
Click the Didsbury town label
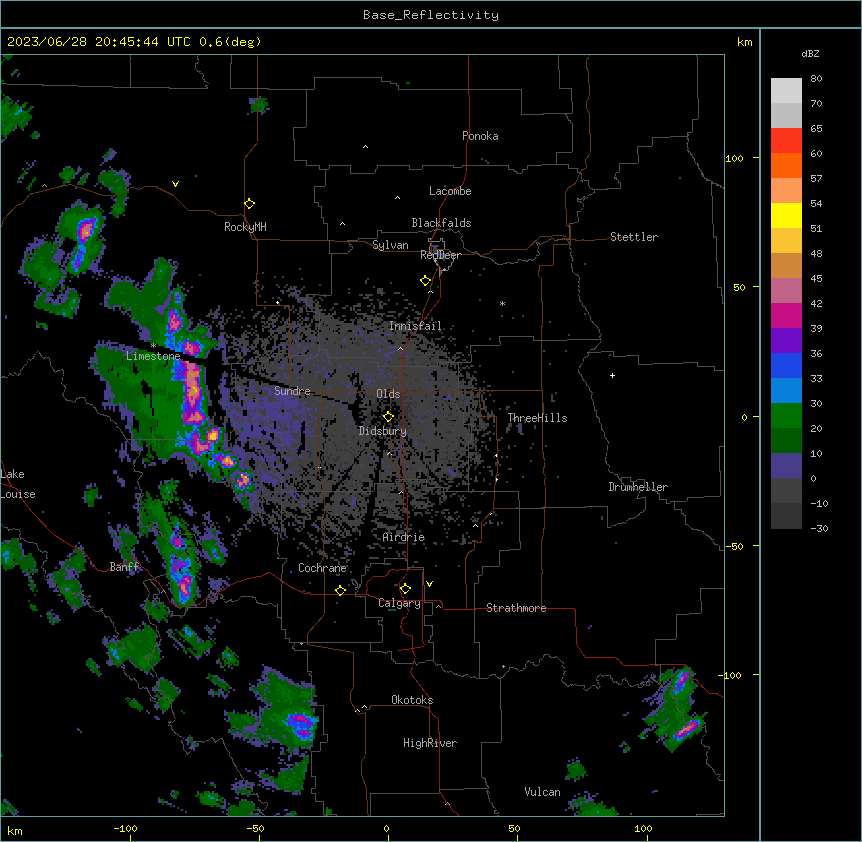point(383,431)
